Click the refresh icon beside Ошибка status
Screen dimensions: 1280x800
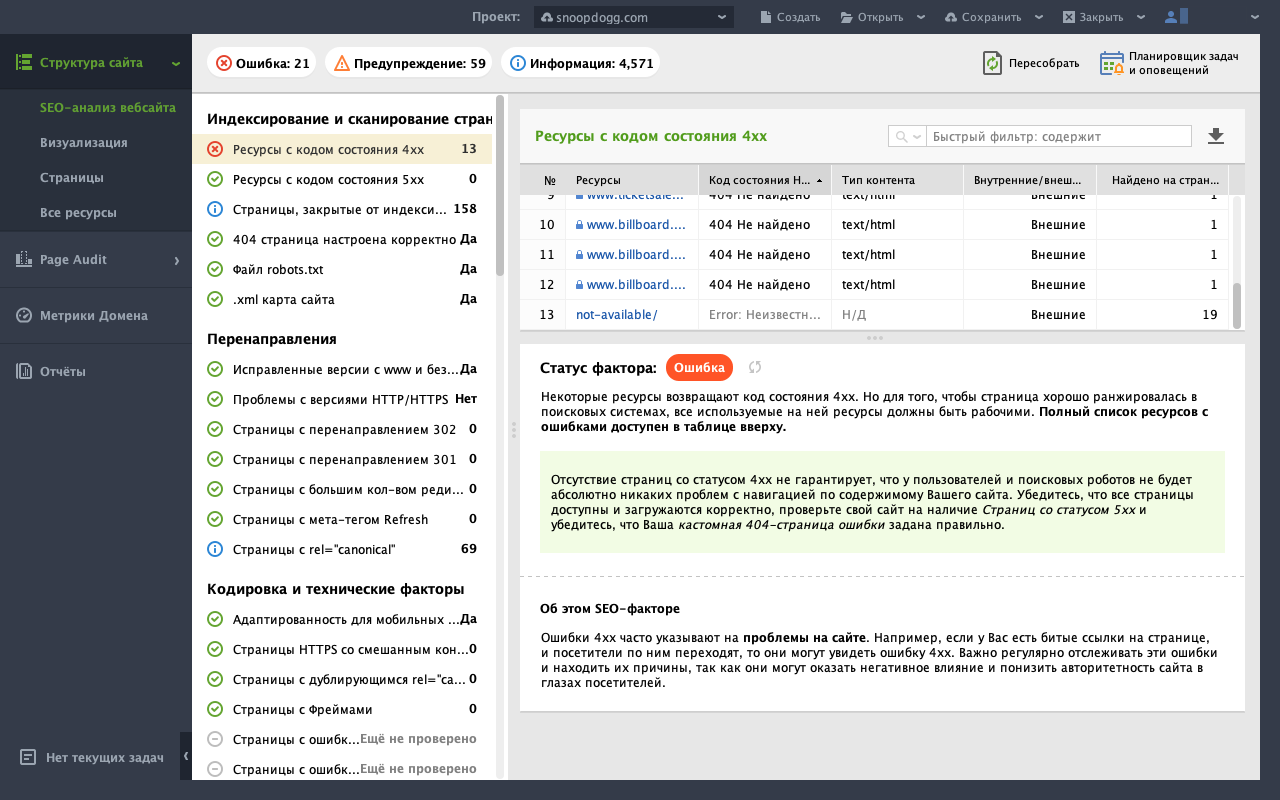[755, 368]
